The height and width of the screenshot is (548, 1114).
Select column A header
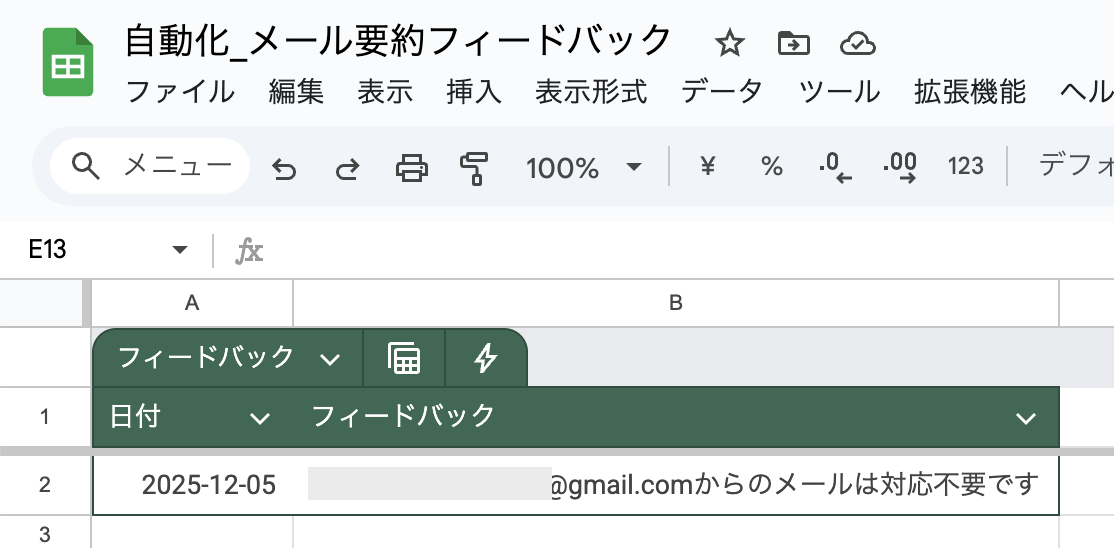192,303
